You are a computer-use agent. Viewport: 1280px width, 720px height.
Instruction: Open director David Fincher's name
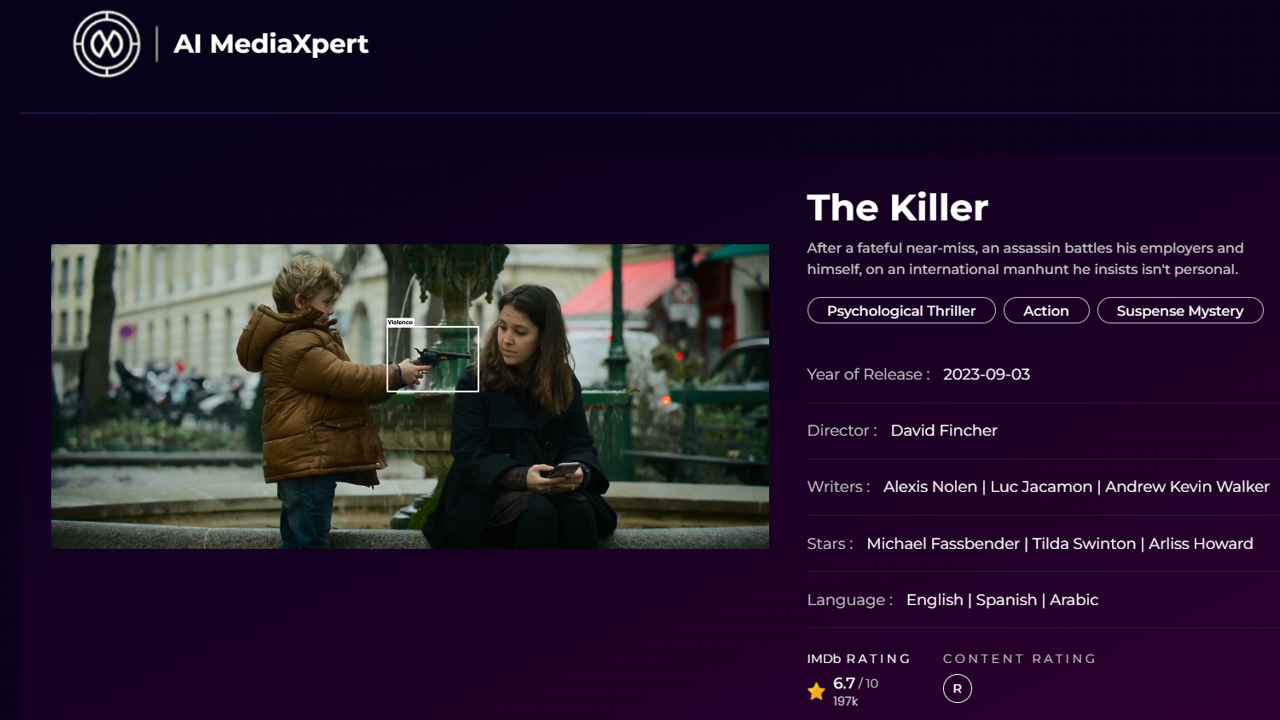click(x=943, y=430)
